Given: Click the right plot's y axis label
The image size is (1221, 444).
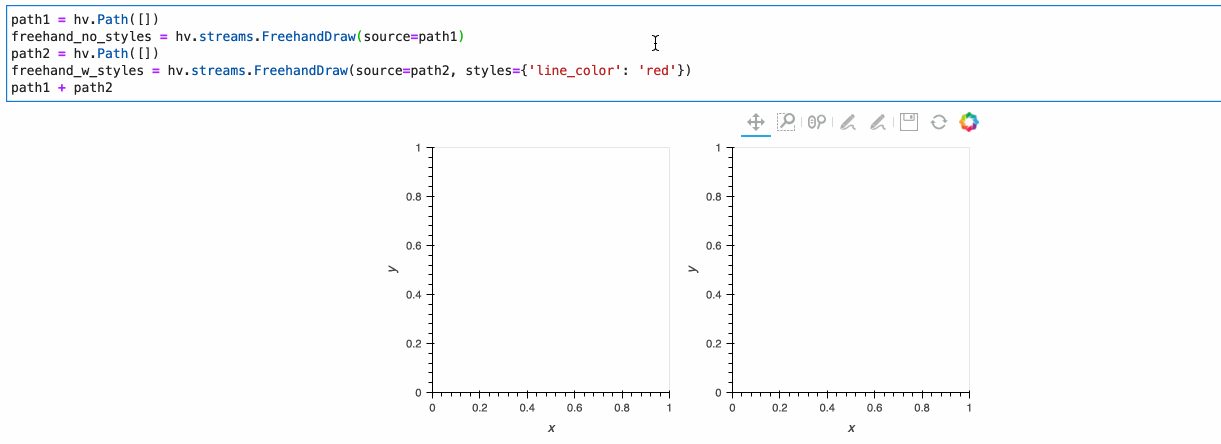Looking at the screenshot, I should click(693, 269).
